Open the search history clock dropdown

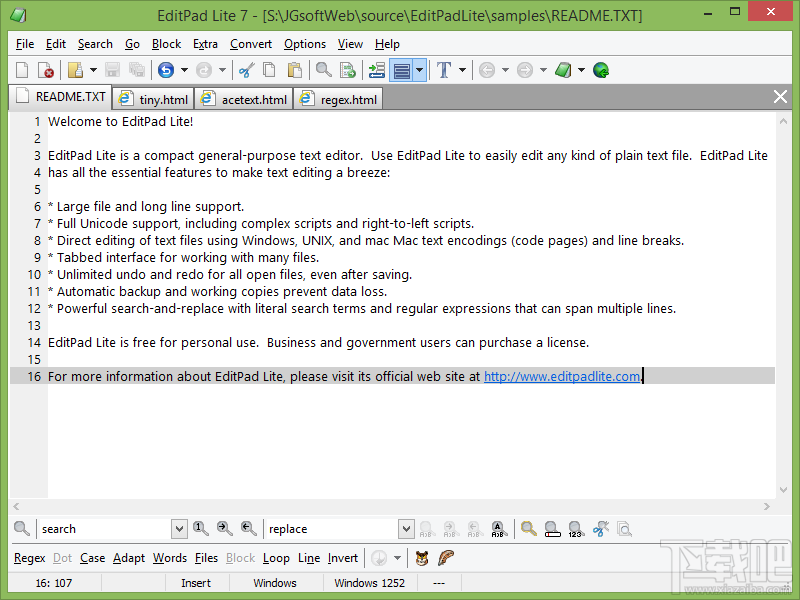(x=397, y=558)
